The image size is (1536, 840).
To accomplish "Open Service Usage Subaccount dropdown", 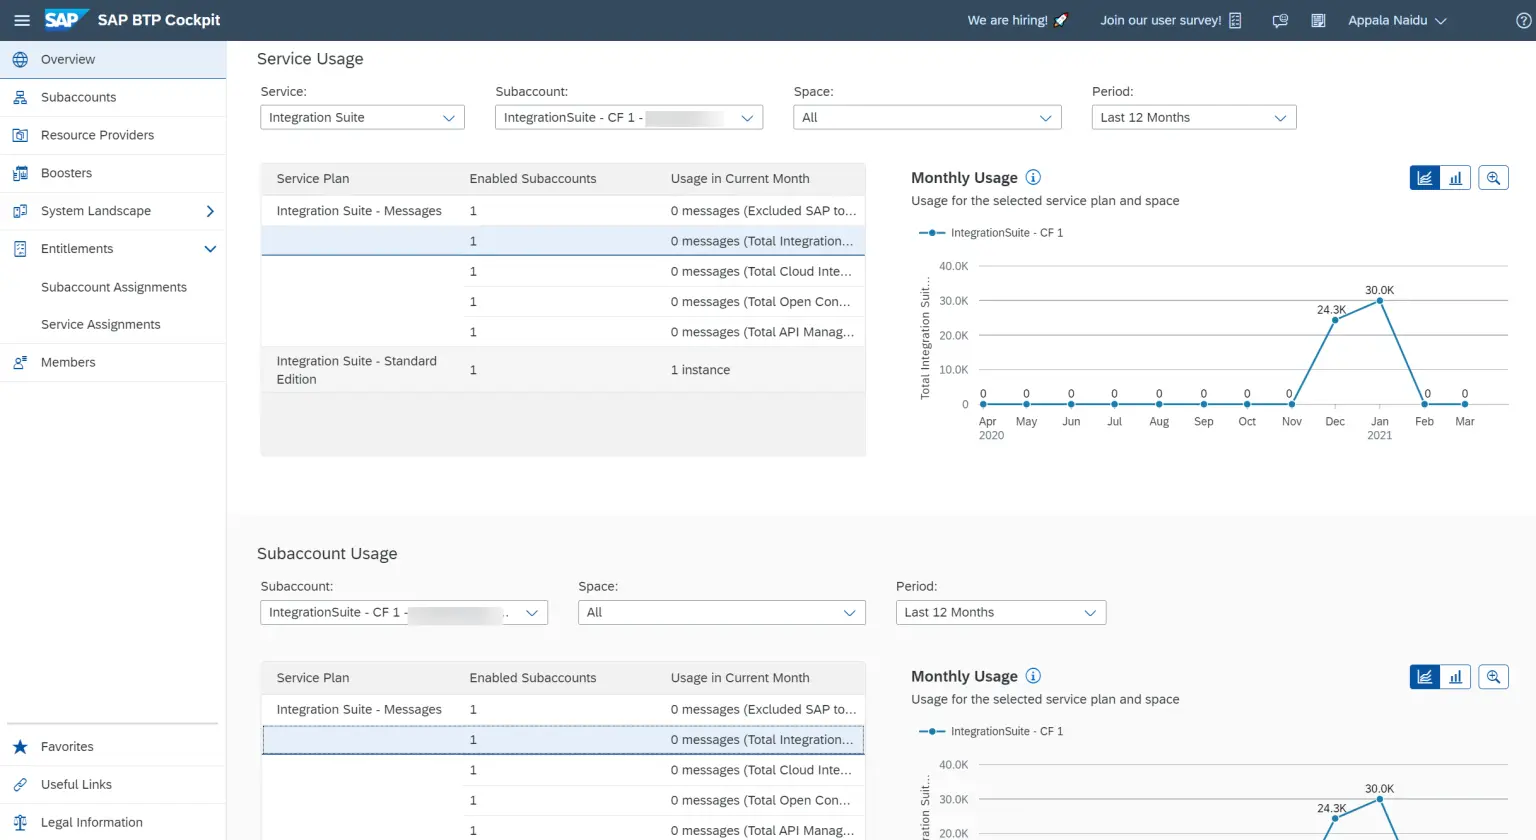I will click(629, 117).
